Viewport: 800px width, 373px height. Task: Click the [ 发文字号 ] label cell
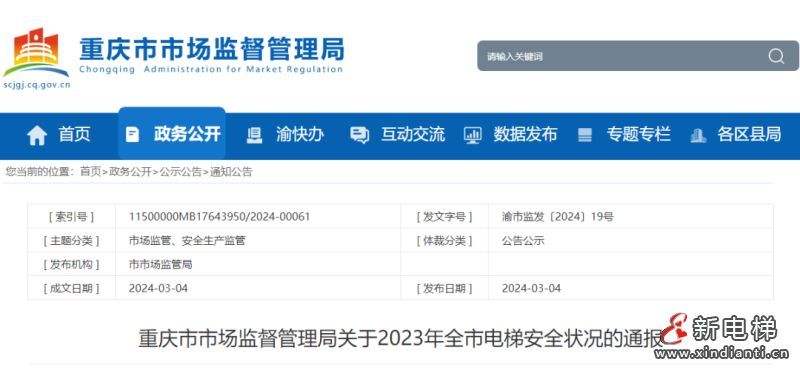click(x=444, y=217)
